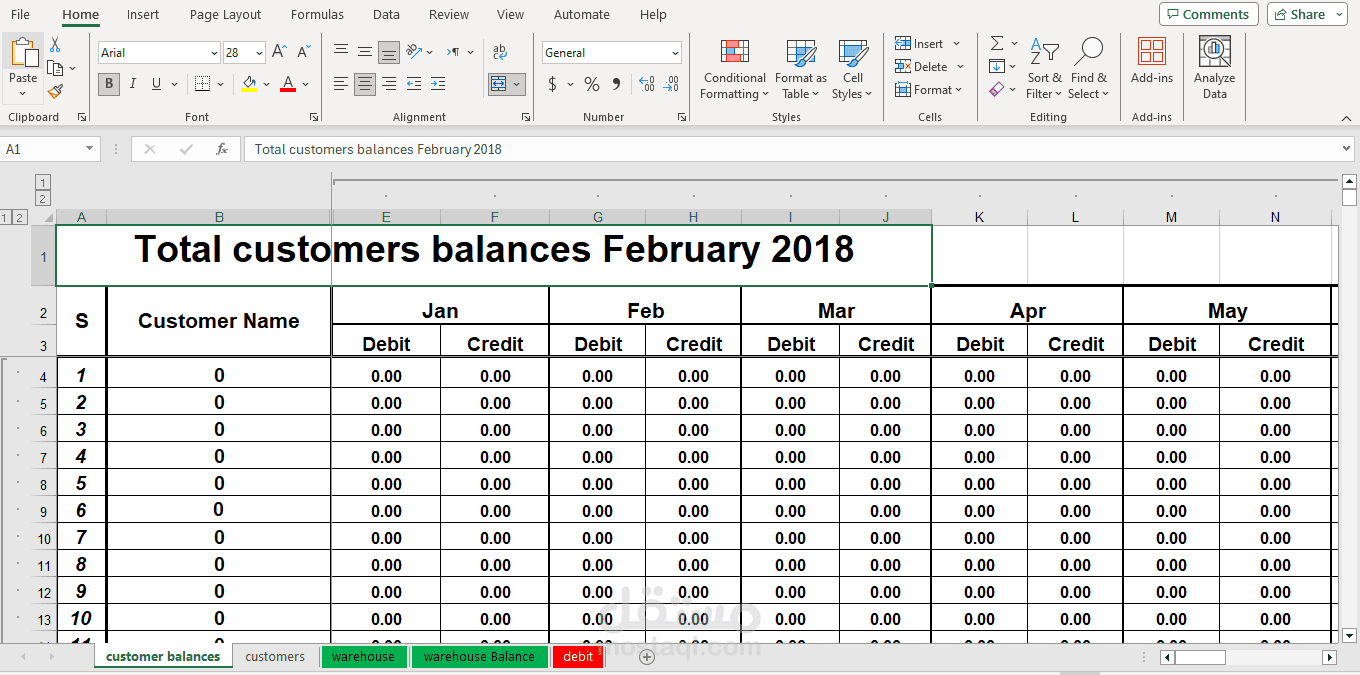Select the Format as Table tool

coord(799,68)
